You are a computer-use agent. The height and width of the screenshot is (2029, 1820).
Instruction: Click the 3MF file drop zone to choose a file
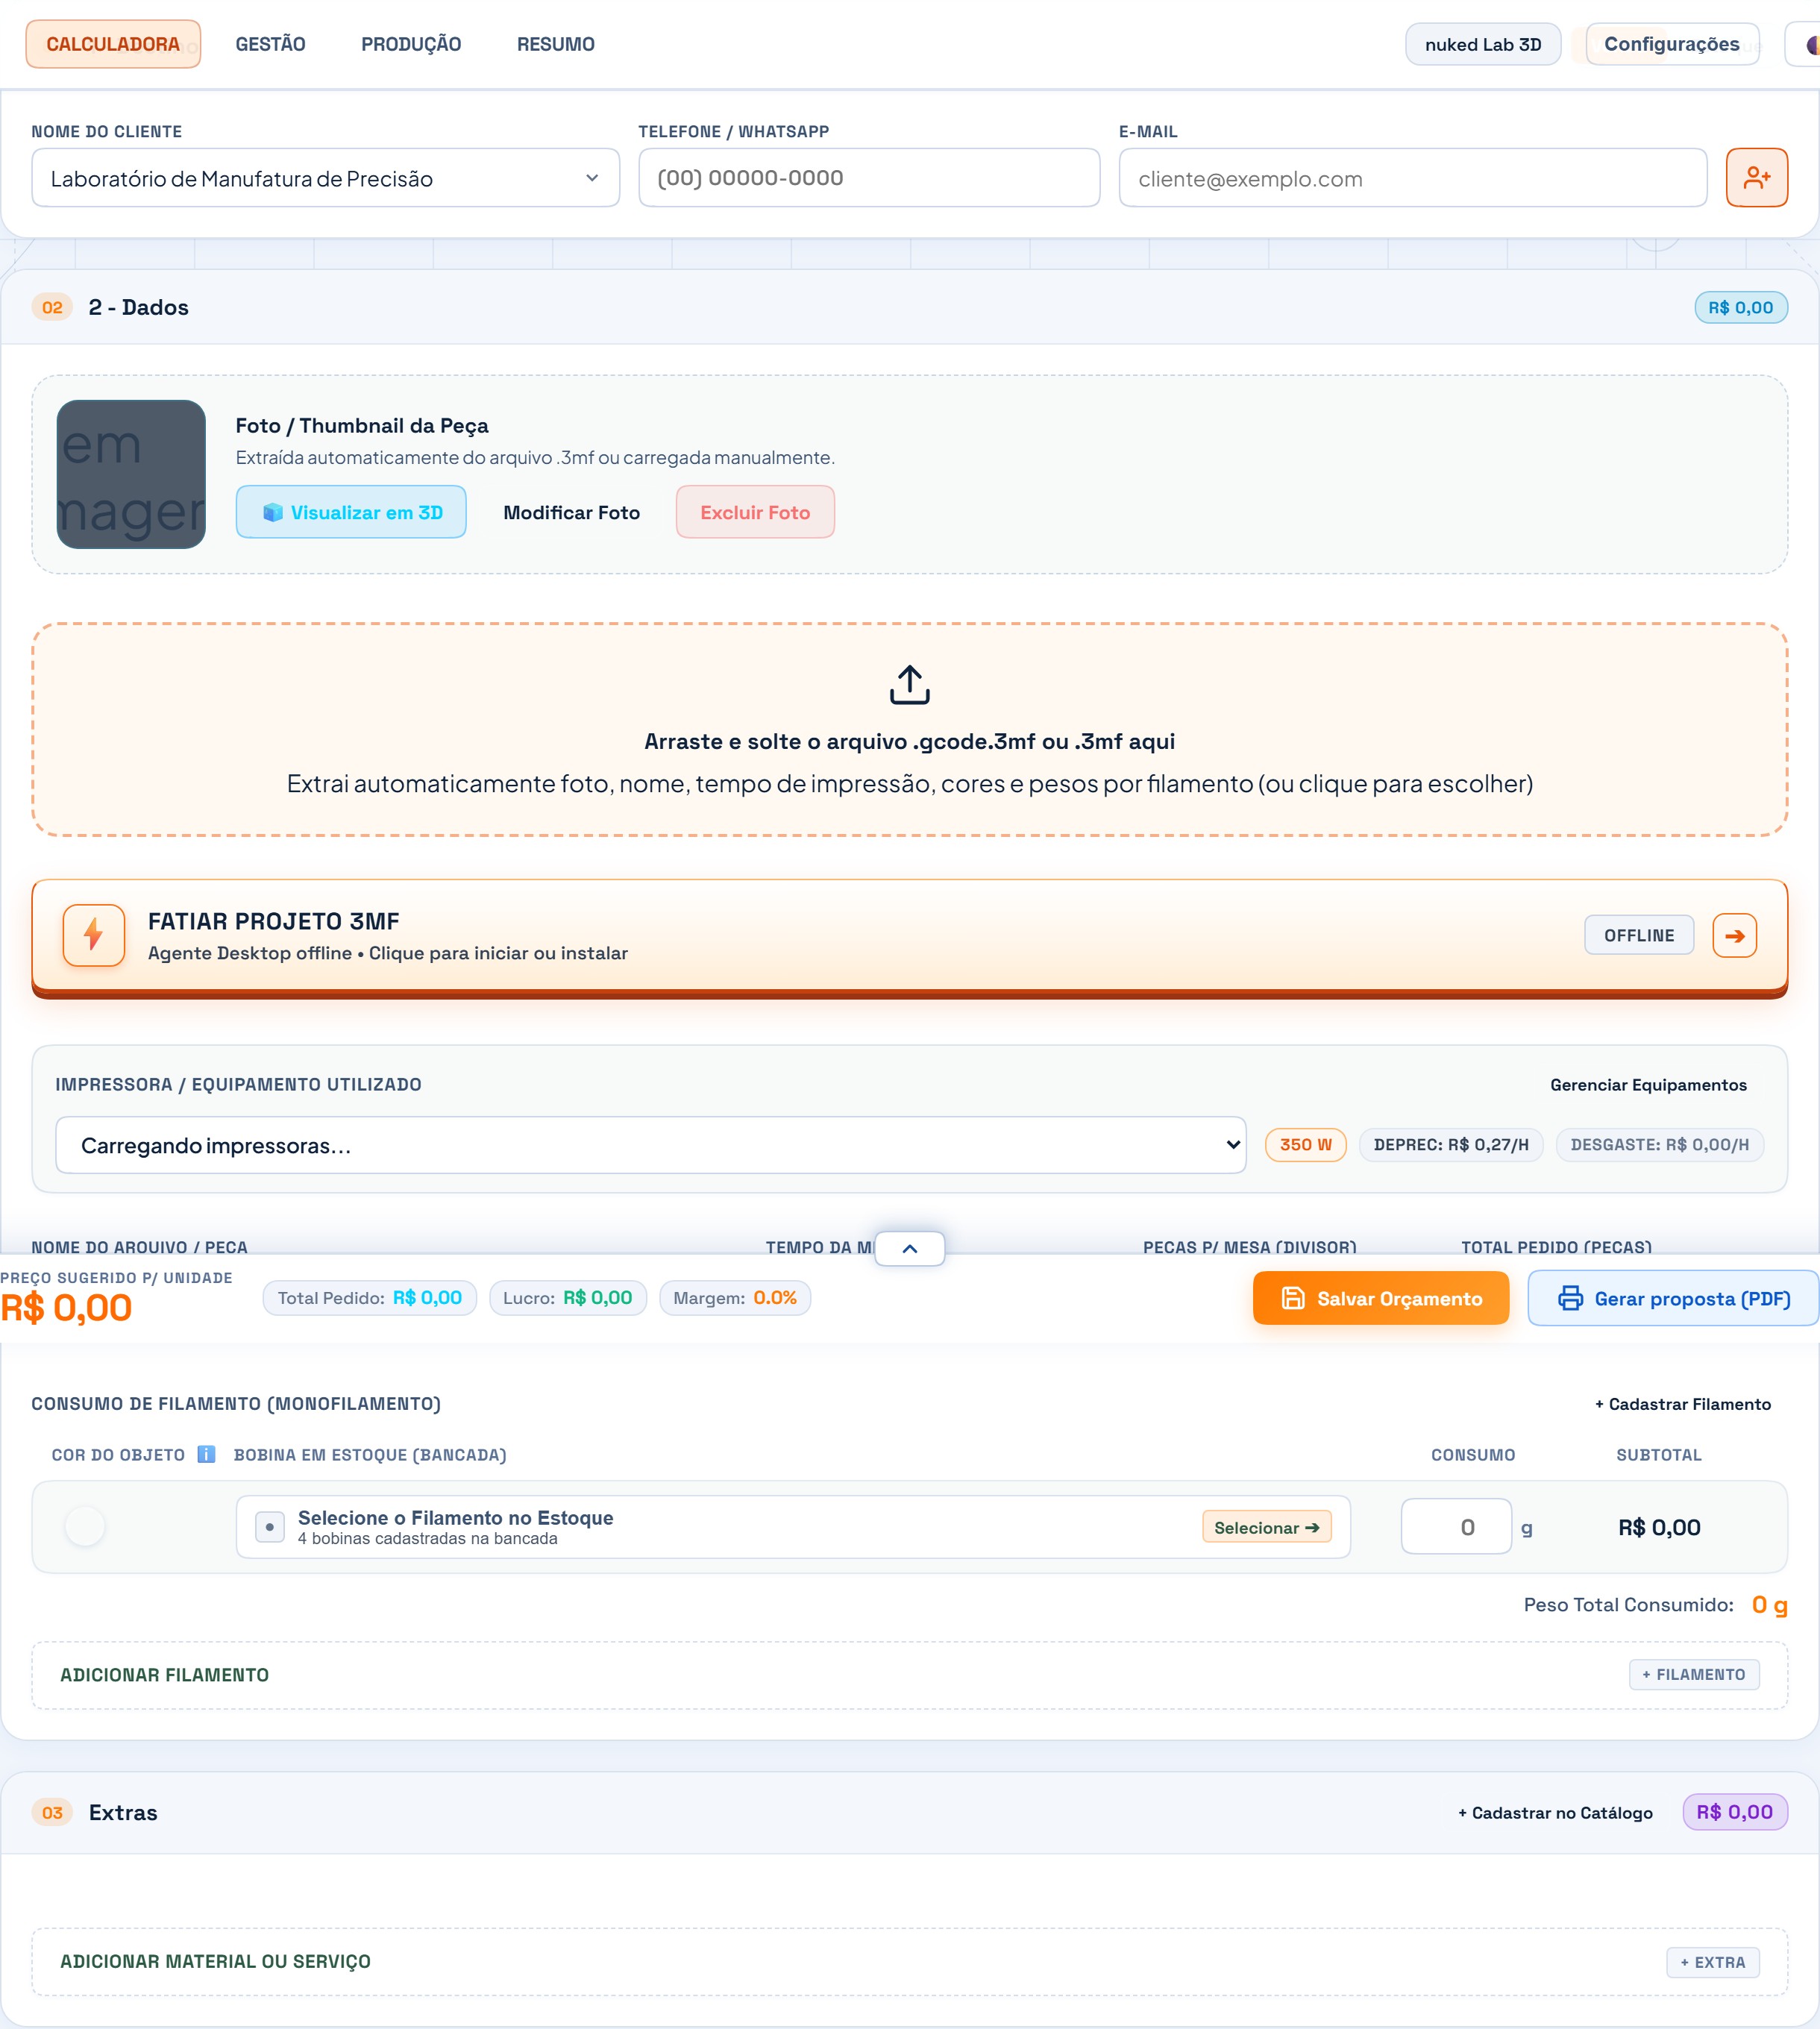909,730
